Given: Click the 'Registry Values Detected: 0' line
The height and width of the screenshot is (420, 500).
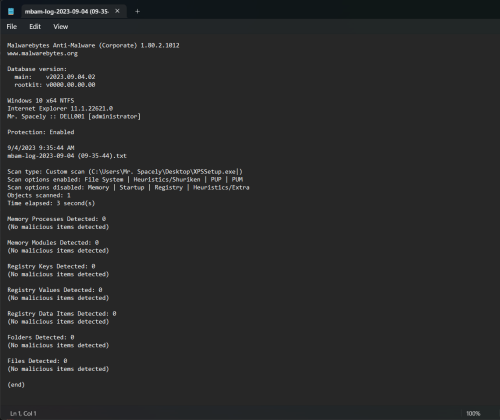Looking at the screenshot, I should coord(55,290).
